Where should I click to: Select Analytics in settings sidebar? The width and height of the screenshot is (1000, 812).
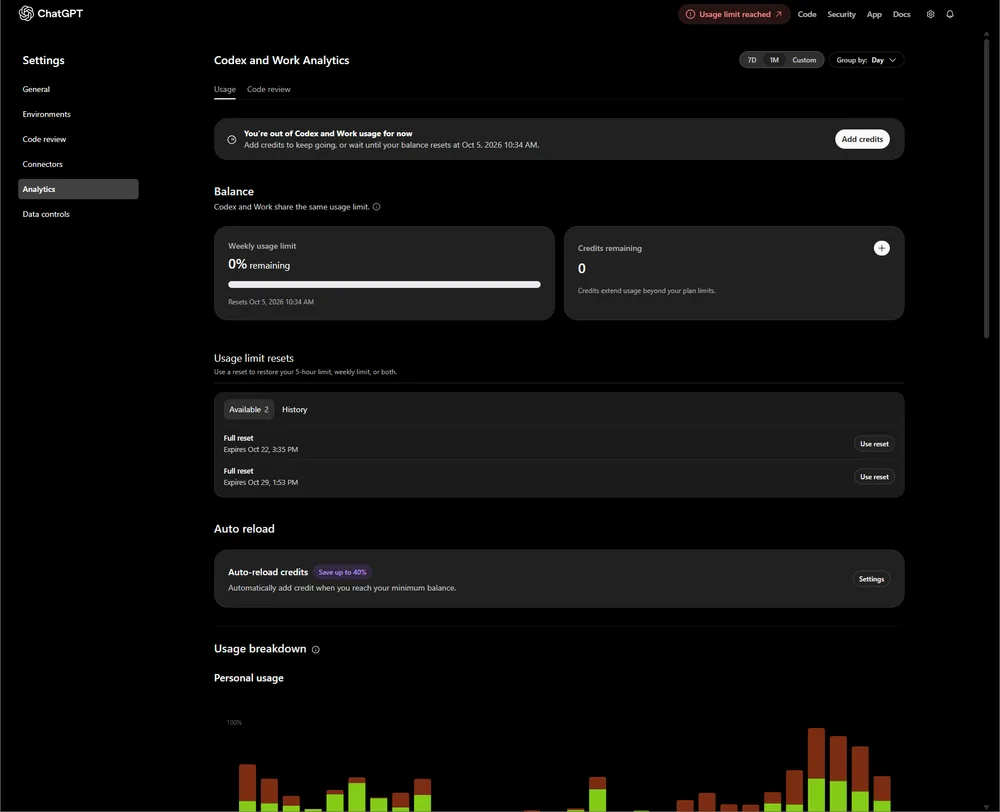point(78,189)
